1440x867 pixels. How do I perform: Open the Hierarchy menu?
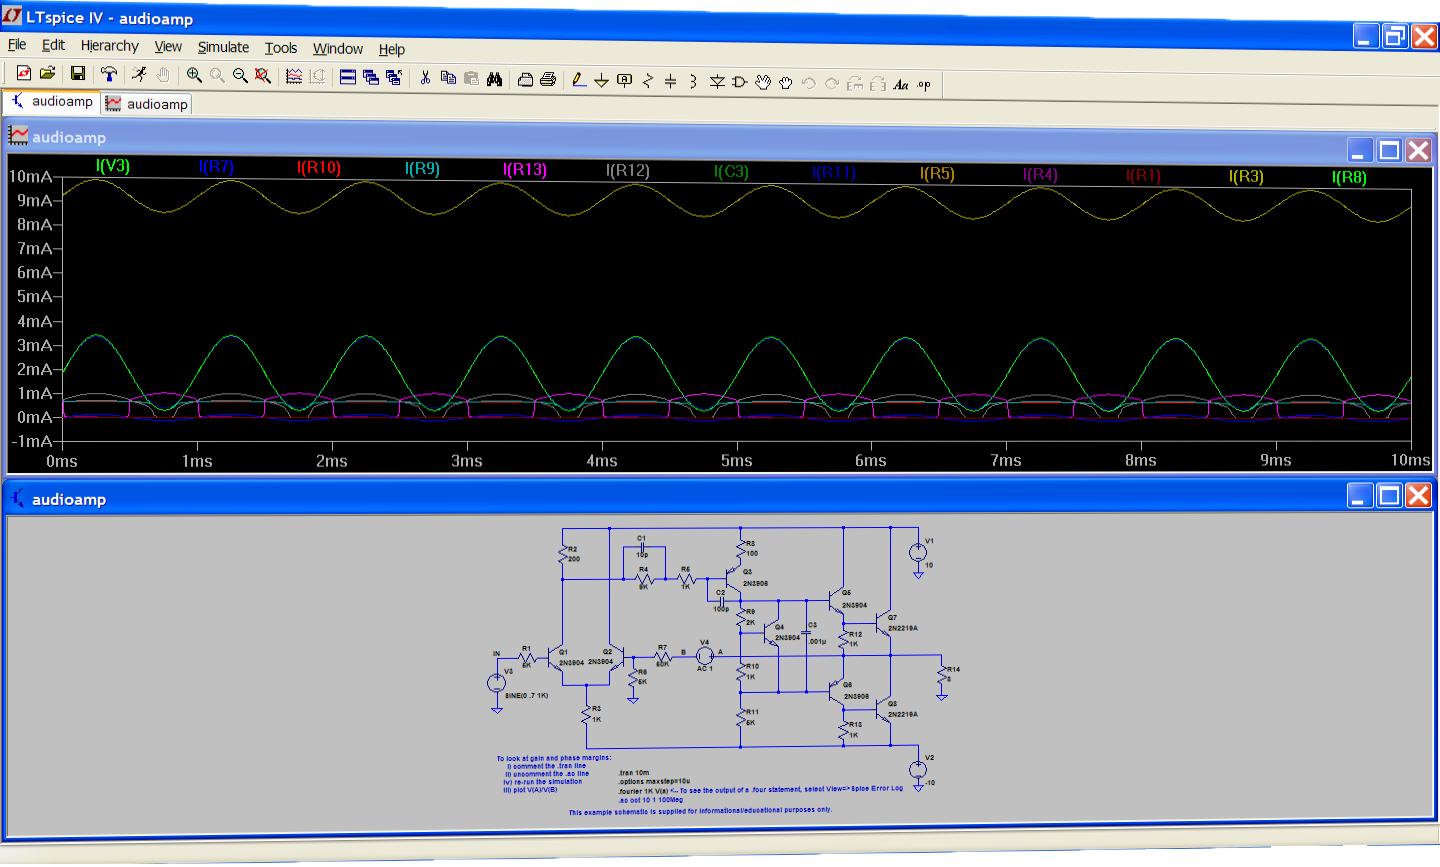[x=110, y=46]
